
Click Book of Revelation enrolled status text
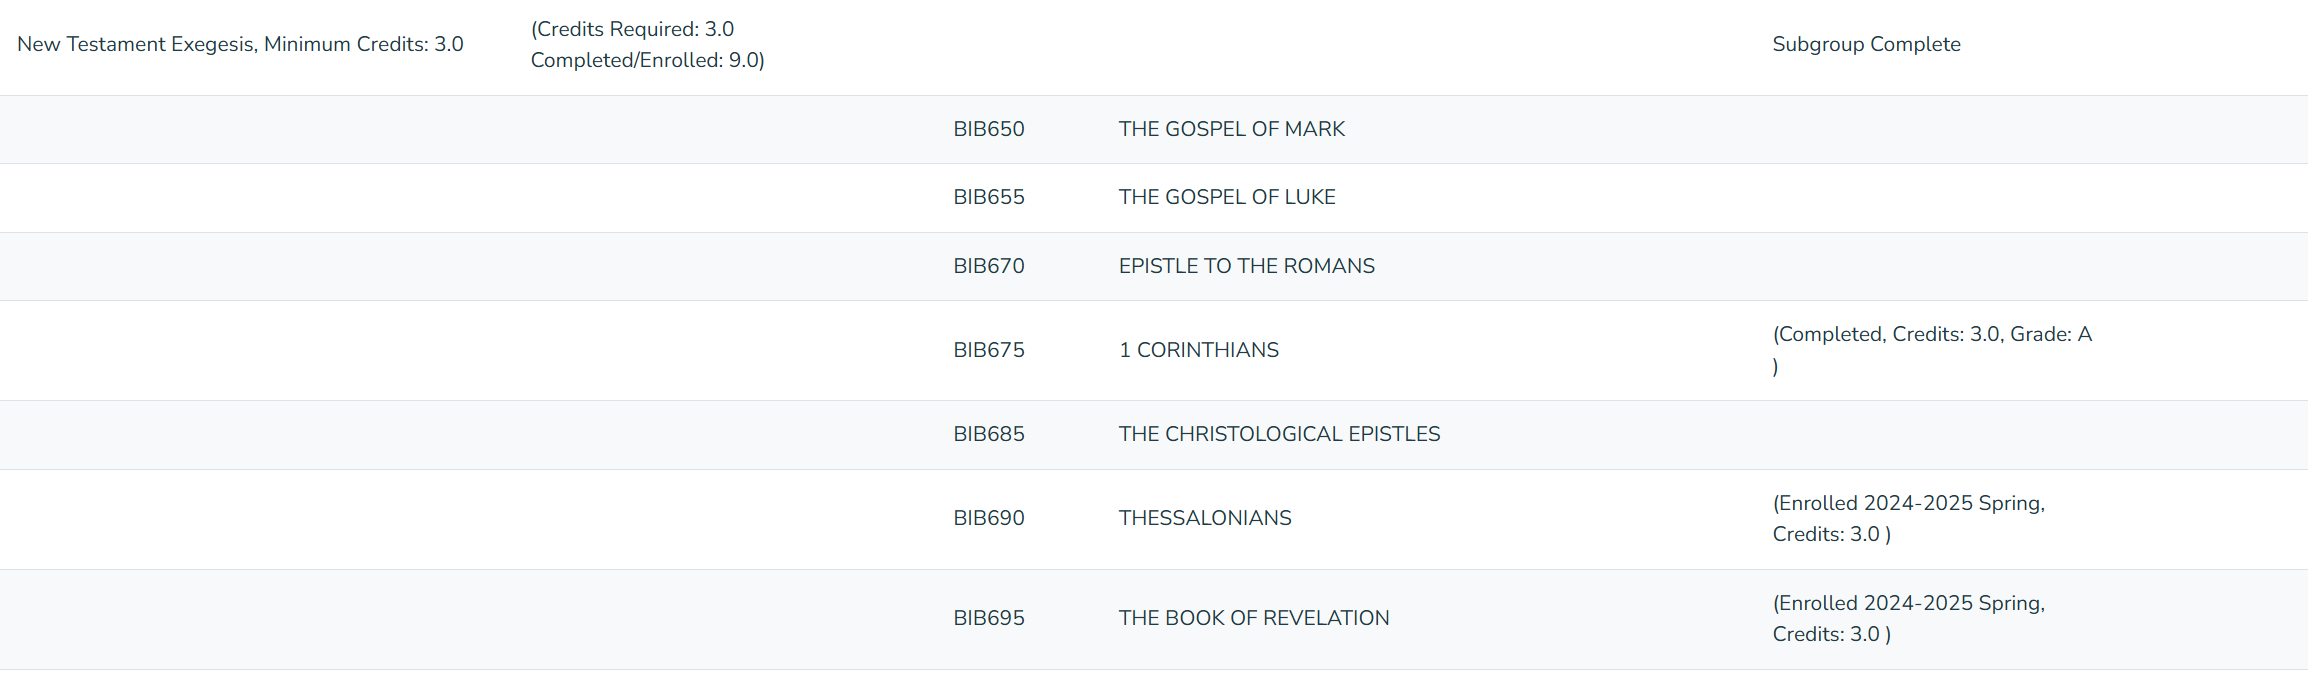[1908, 618]
